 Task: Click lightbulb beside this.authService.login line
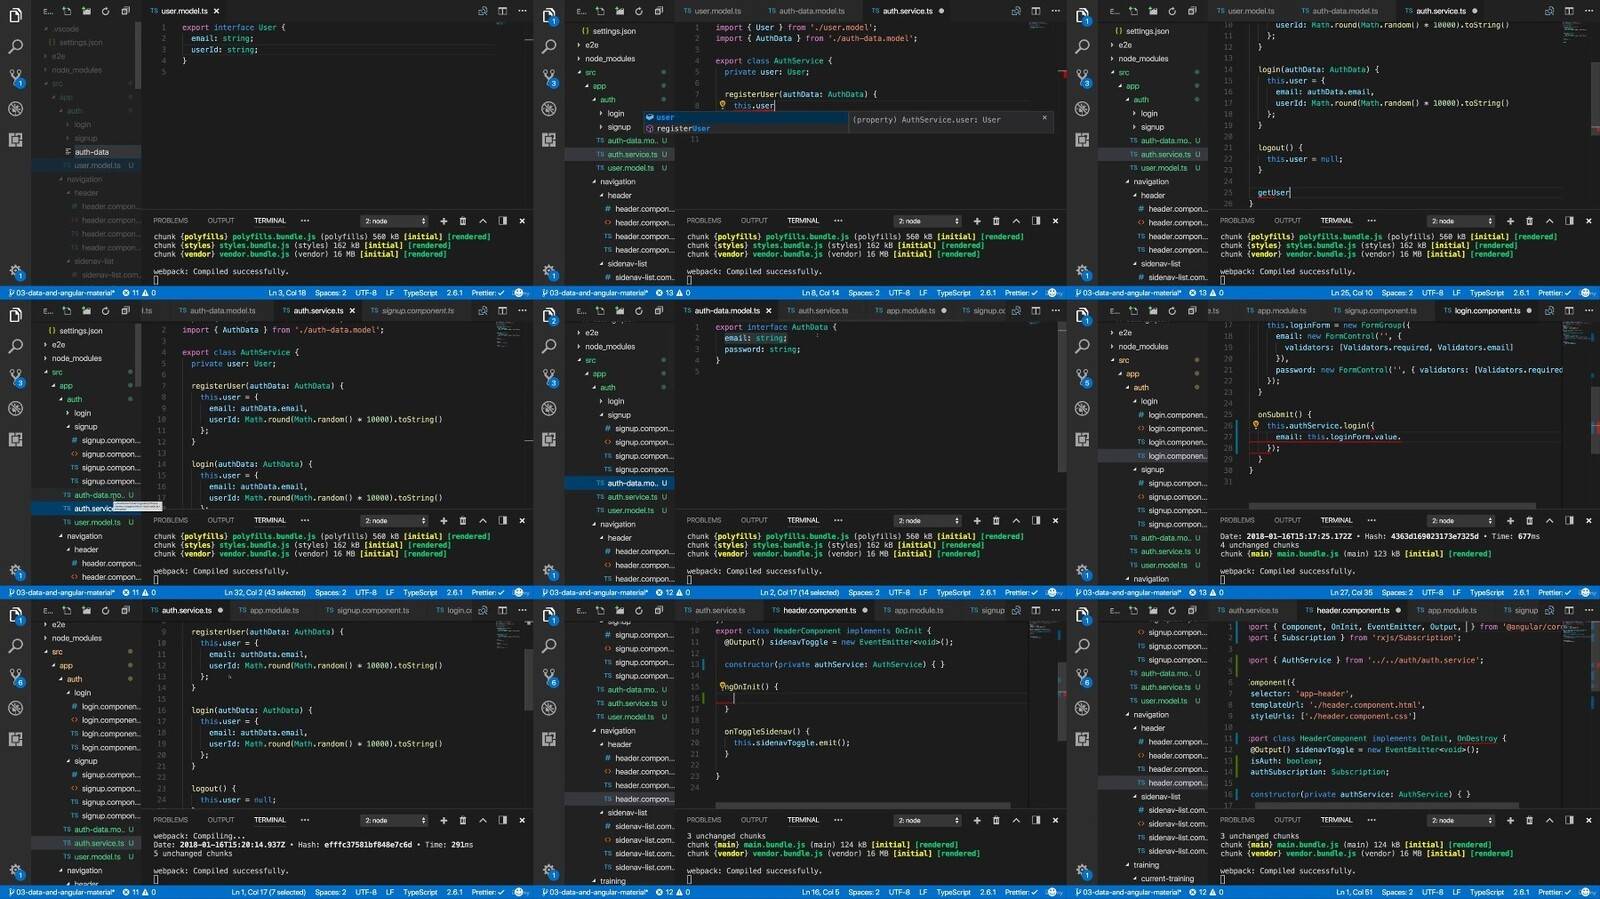pos(1255,425)
